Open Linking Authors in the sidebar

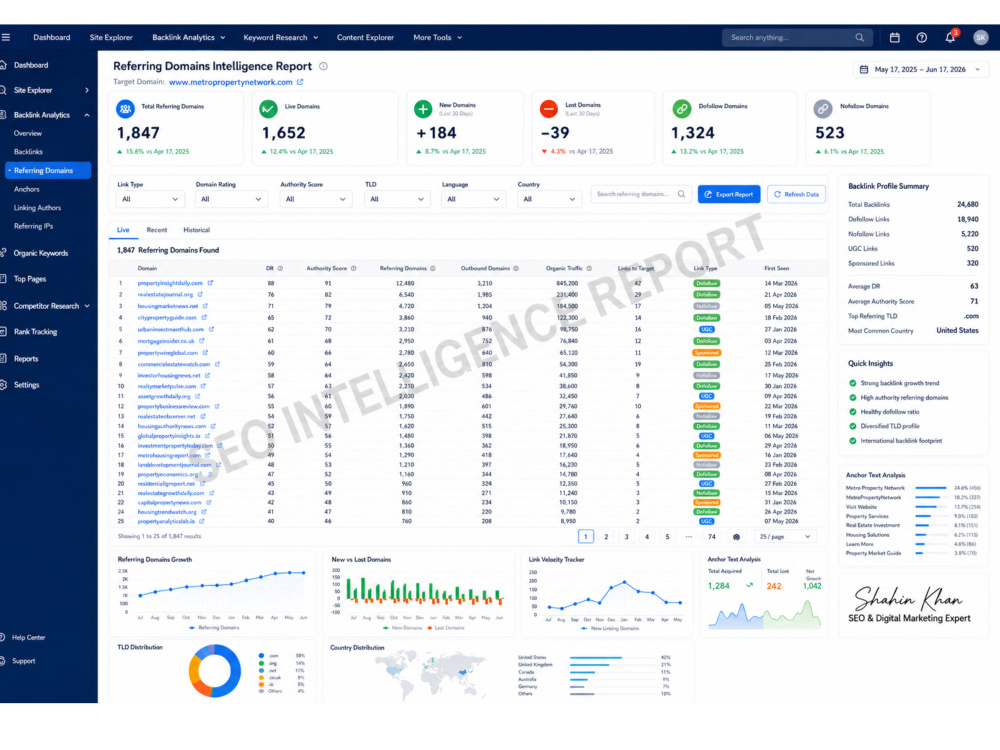(38, 208)
